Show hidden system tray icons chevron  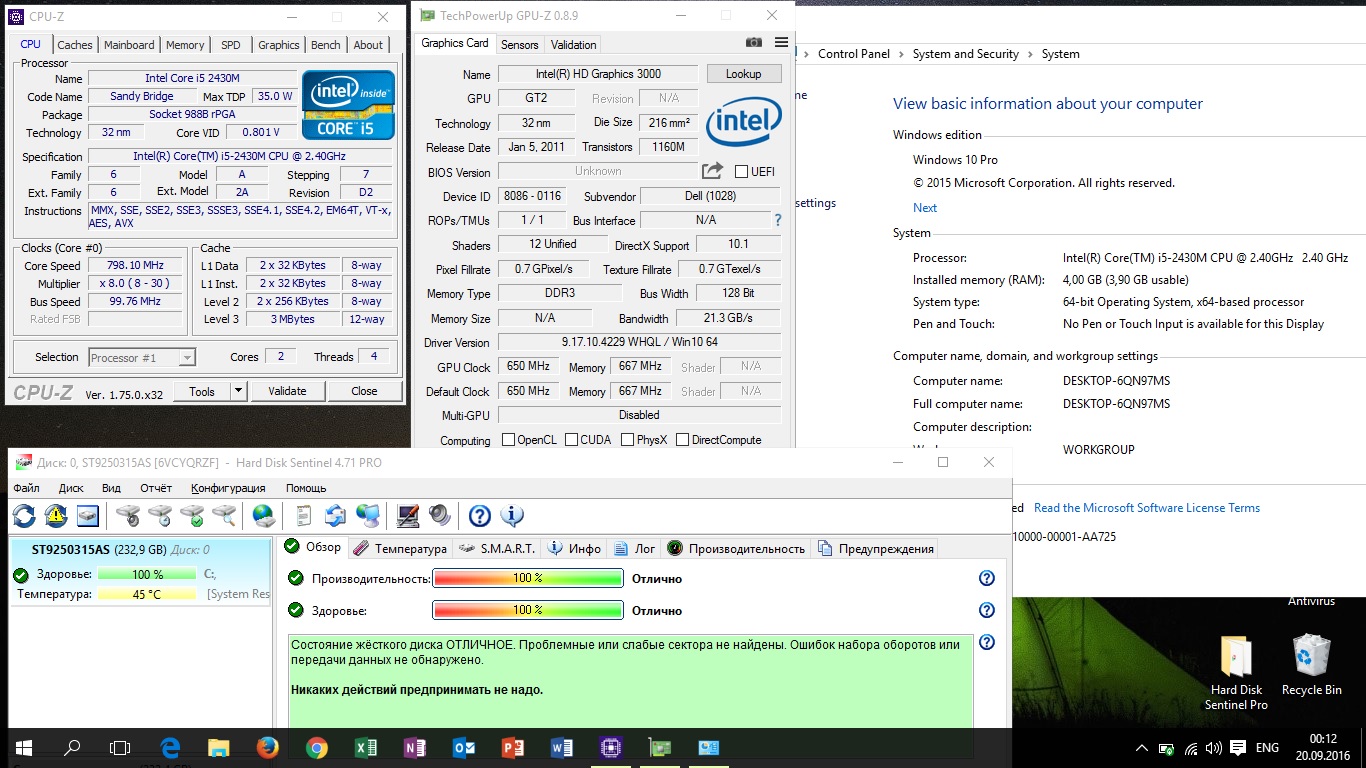coord(1142,748)
